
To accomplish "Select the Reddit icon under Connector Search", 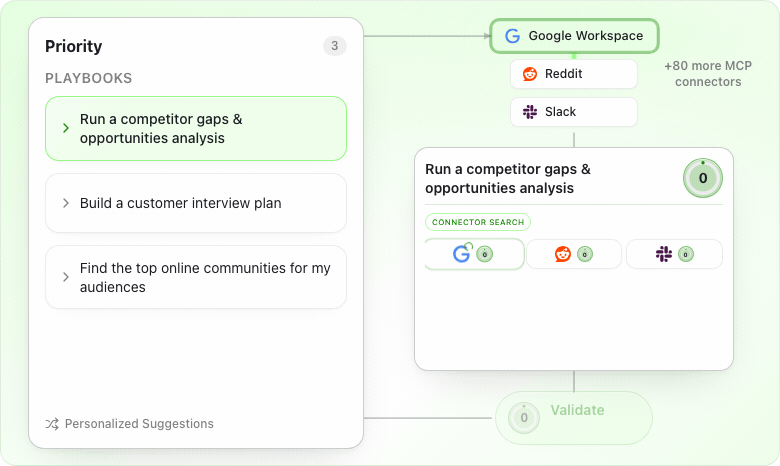I will pyautogui.click(x=563, y=254).
